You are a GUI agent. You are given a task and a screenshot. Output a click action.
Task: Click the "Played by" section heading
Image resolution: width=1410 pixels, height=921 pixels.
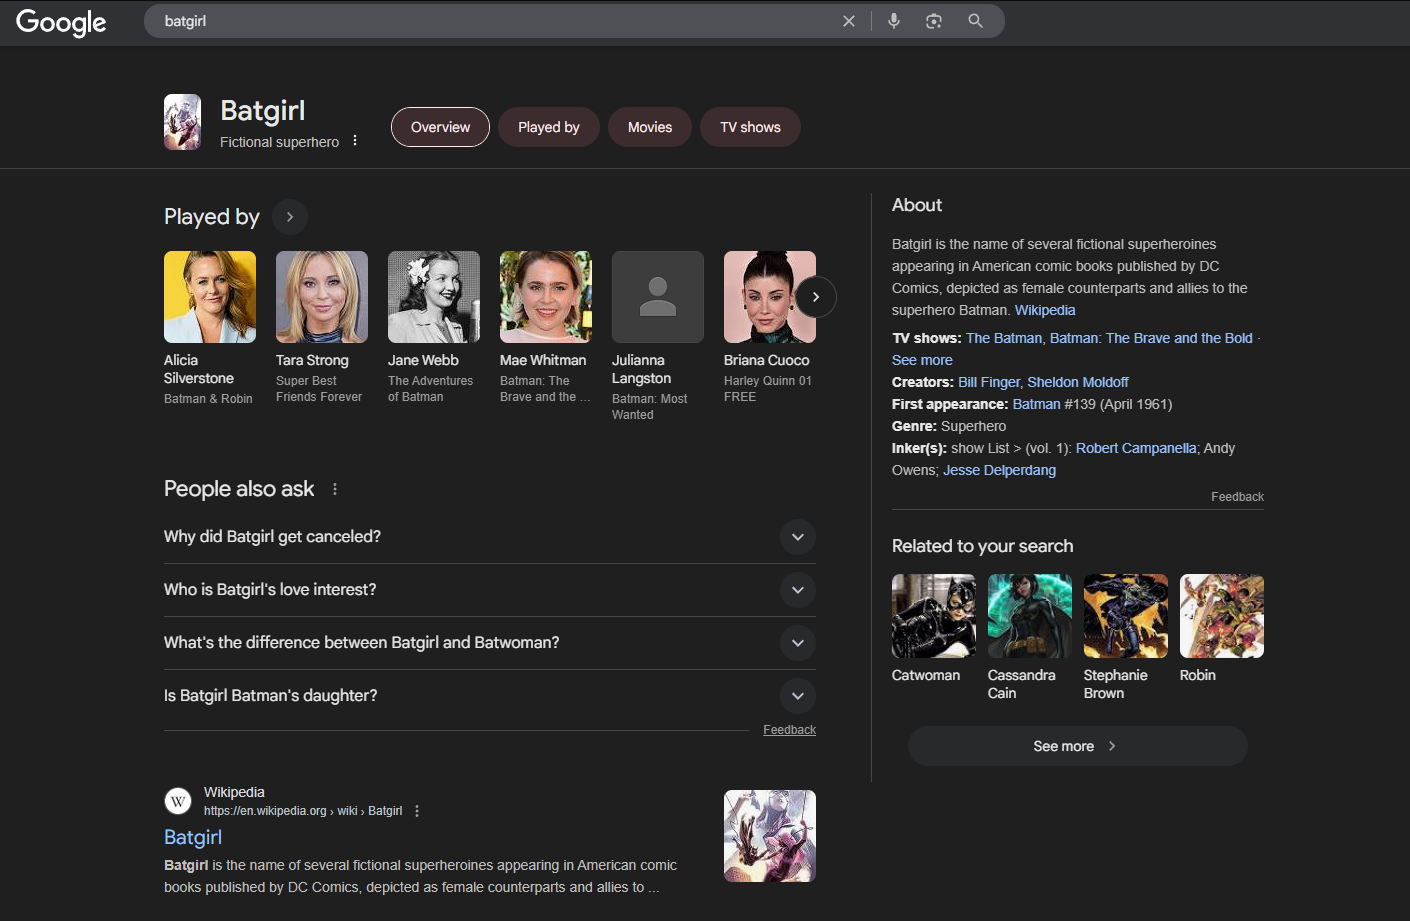(x=212, y=217)
